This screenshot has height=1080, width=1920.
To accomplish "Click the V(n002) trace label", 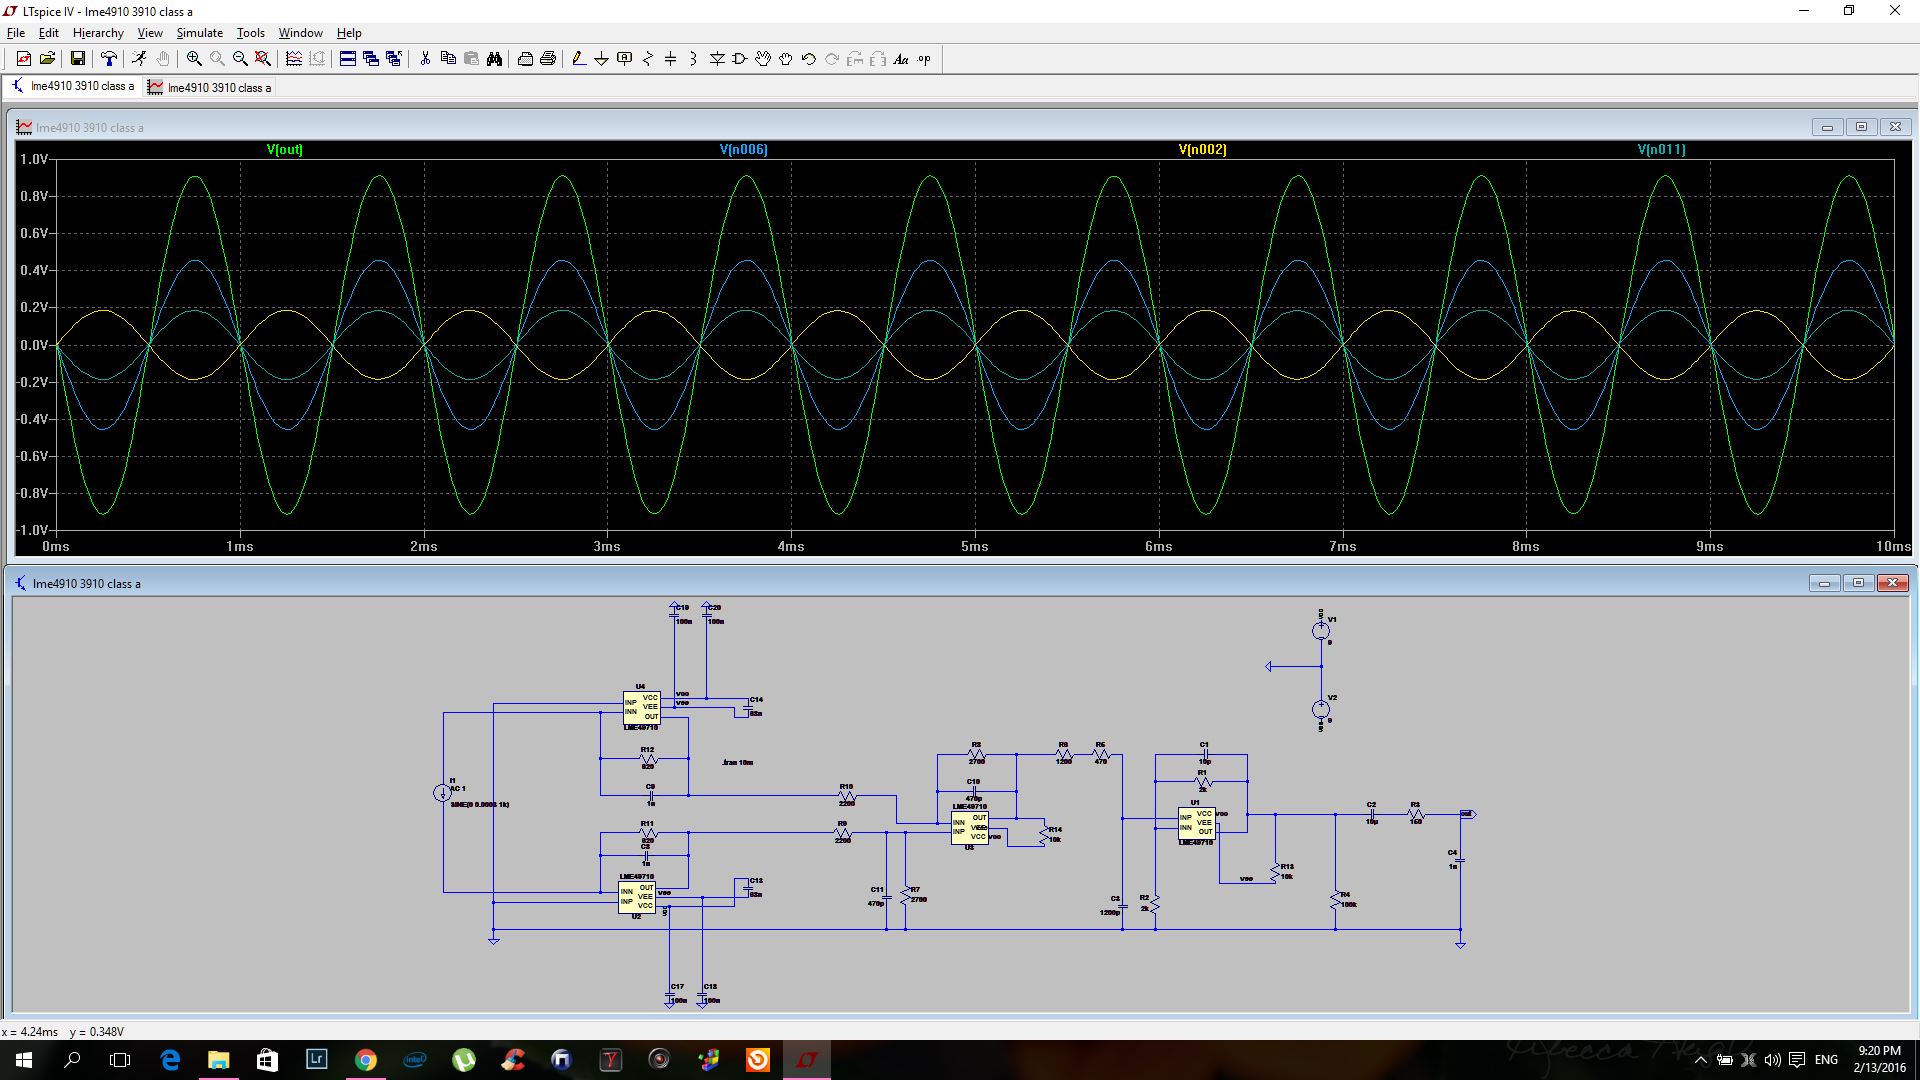I will (x=1202, y=150).
